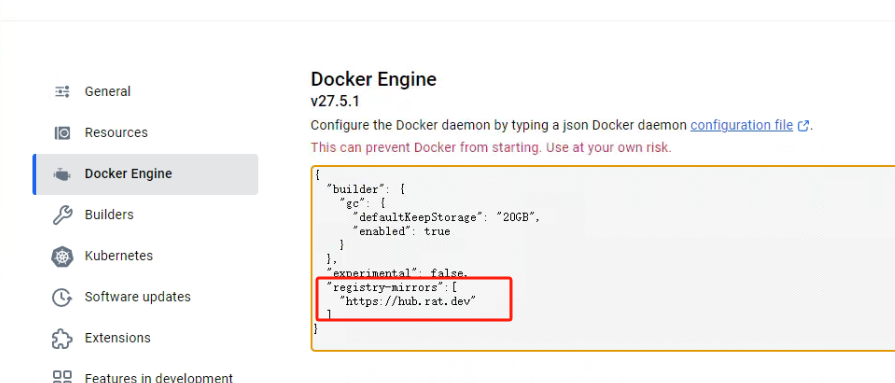This screenshot has height=383, width=895.
Task: Click the Features in development grid icon
Action: pyautogui.click(x=62, y=377)
